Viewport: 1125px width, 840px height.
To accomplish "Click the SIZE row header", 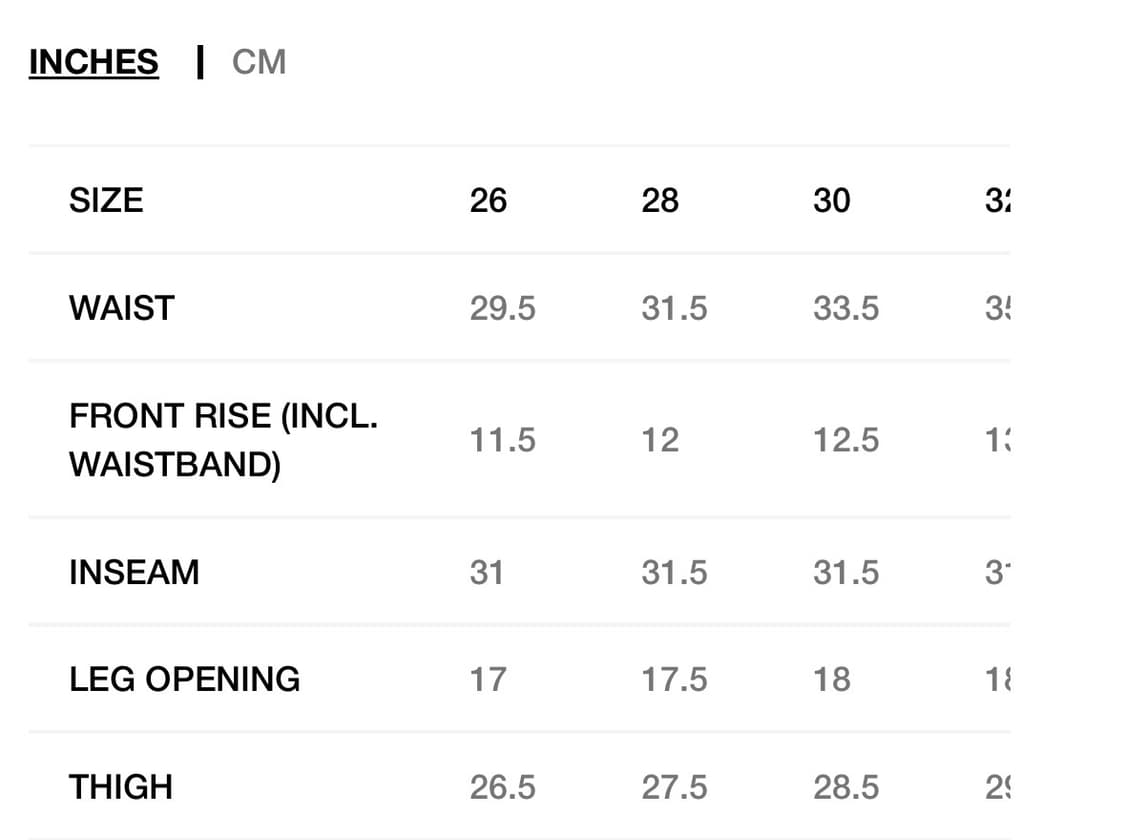I will pyautogui.click(x=106, y=200).
